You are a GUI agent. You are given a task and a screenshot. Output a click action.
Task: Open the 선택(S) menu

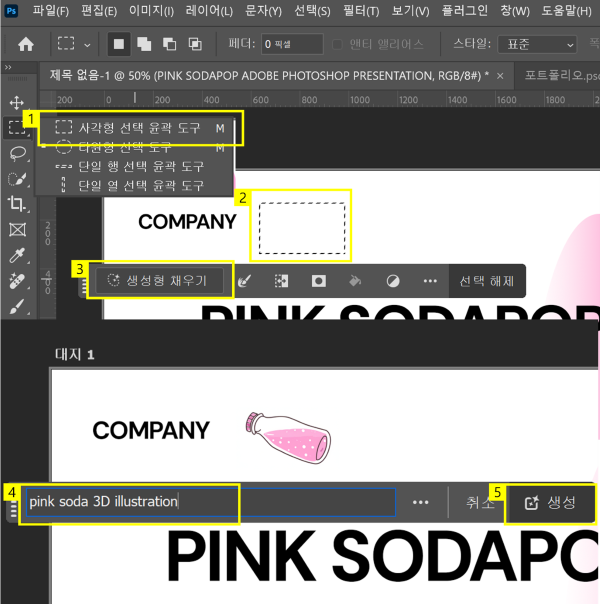point(312,11)
